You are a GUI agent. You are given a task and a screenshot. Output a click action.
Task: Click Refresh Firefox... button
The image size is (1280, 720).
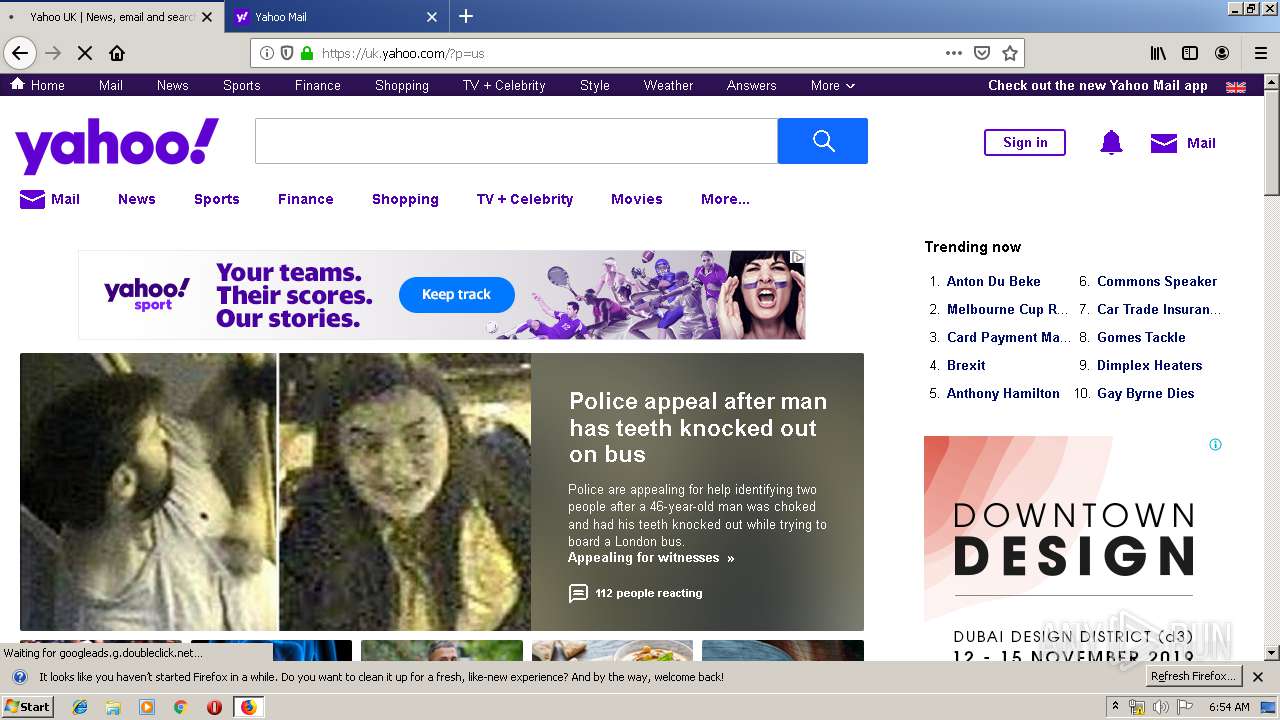1194,677
